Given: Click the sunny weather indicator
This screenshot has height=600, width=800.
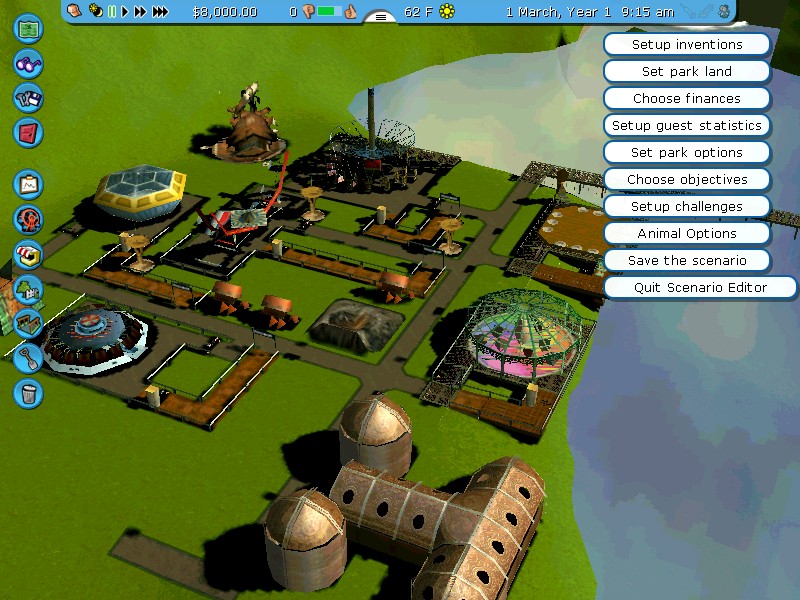Looking at the screenshot, I should pyautogui.click(x=447, y=12).
